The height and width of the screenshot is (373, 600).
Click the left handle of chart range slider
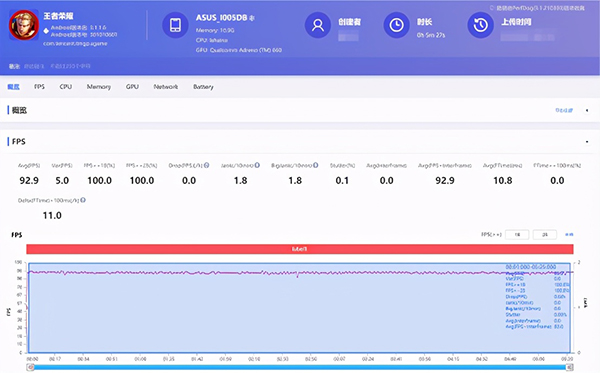pyautogui.click(x=31, y=367)
